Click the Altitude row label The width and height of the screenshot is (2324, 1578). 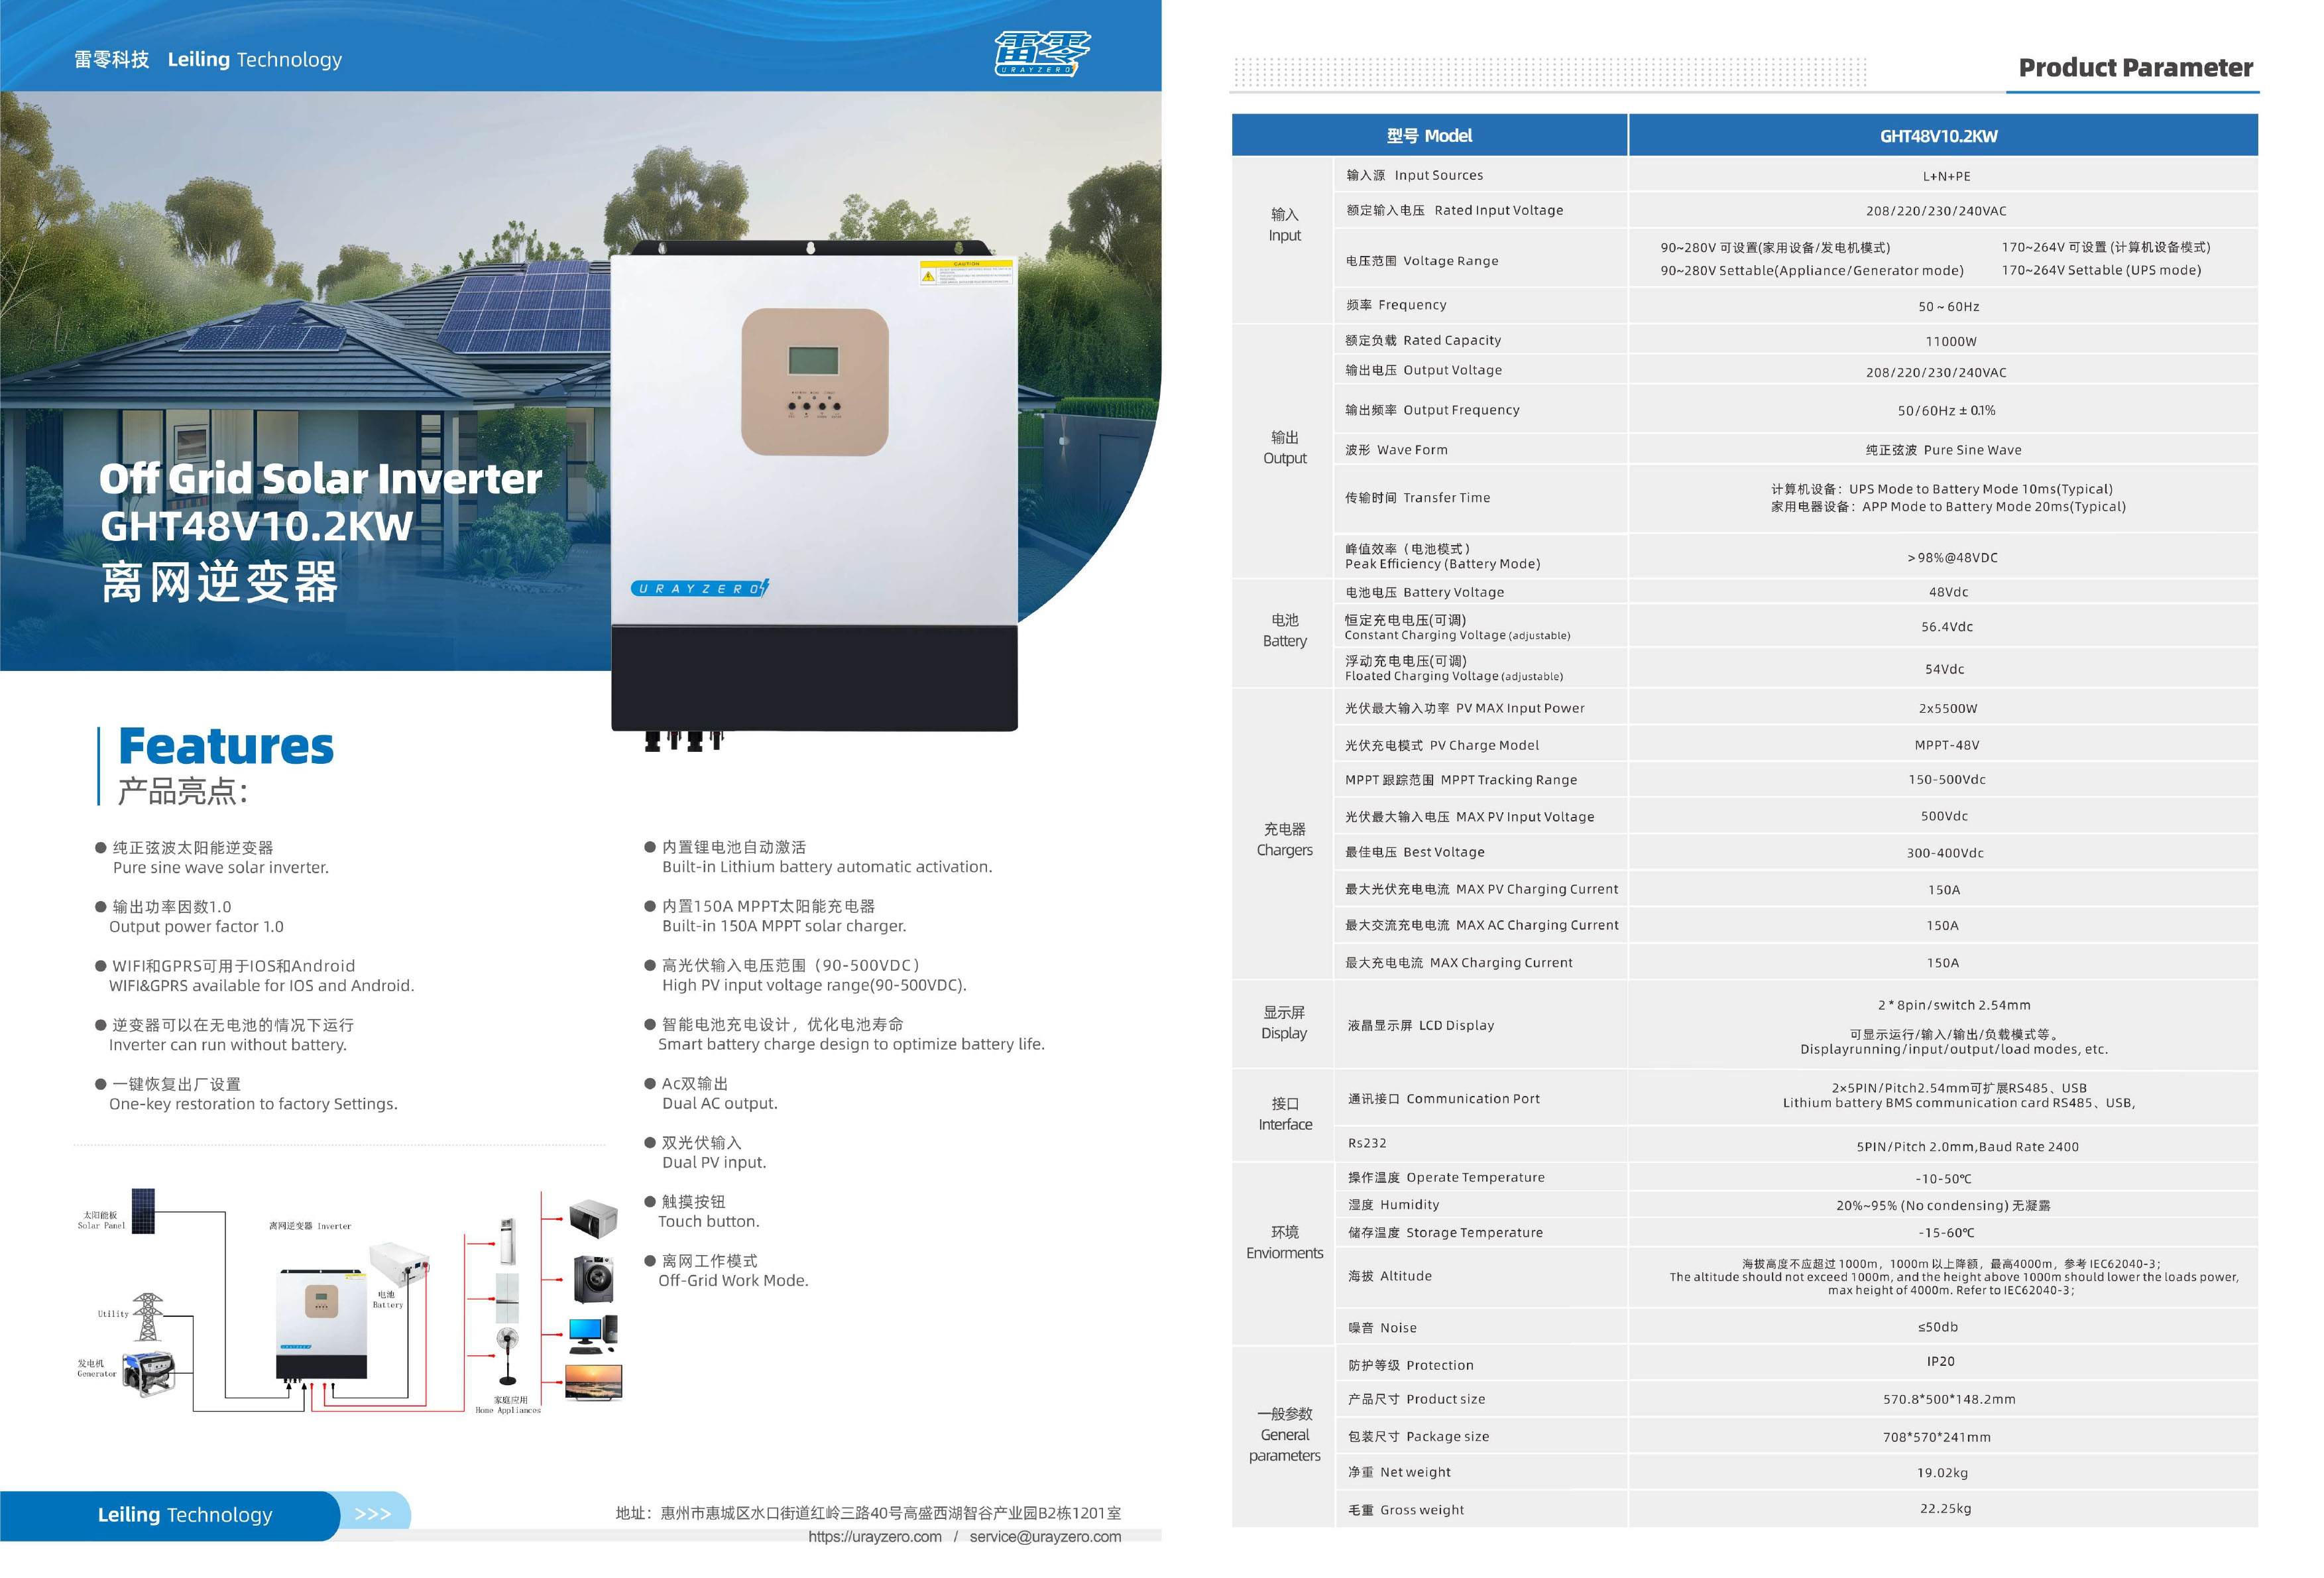[x=1389, y=1276]
